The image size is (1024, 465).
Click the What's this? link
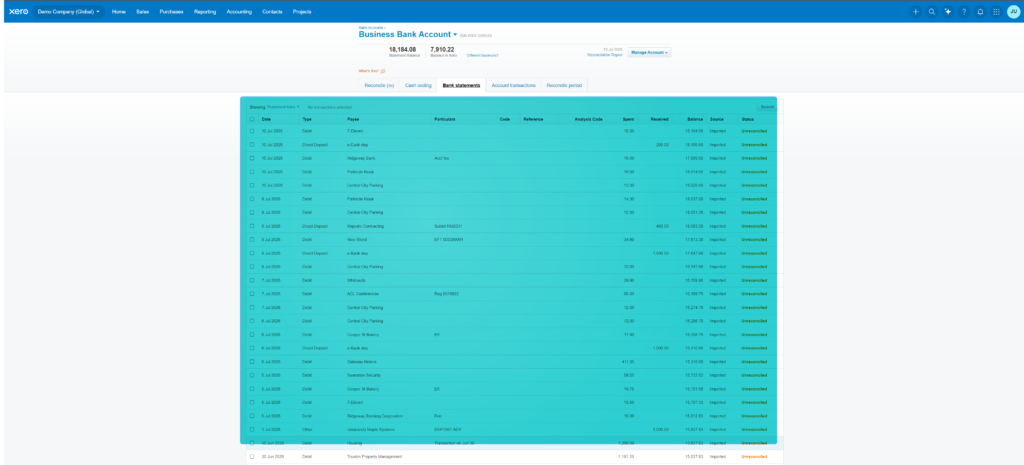[368, 71]
